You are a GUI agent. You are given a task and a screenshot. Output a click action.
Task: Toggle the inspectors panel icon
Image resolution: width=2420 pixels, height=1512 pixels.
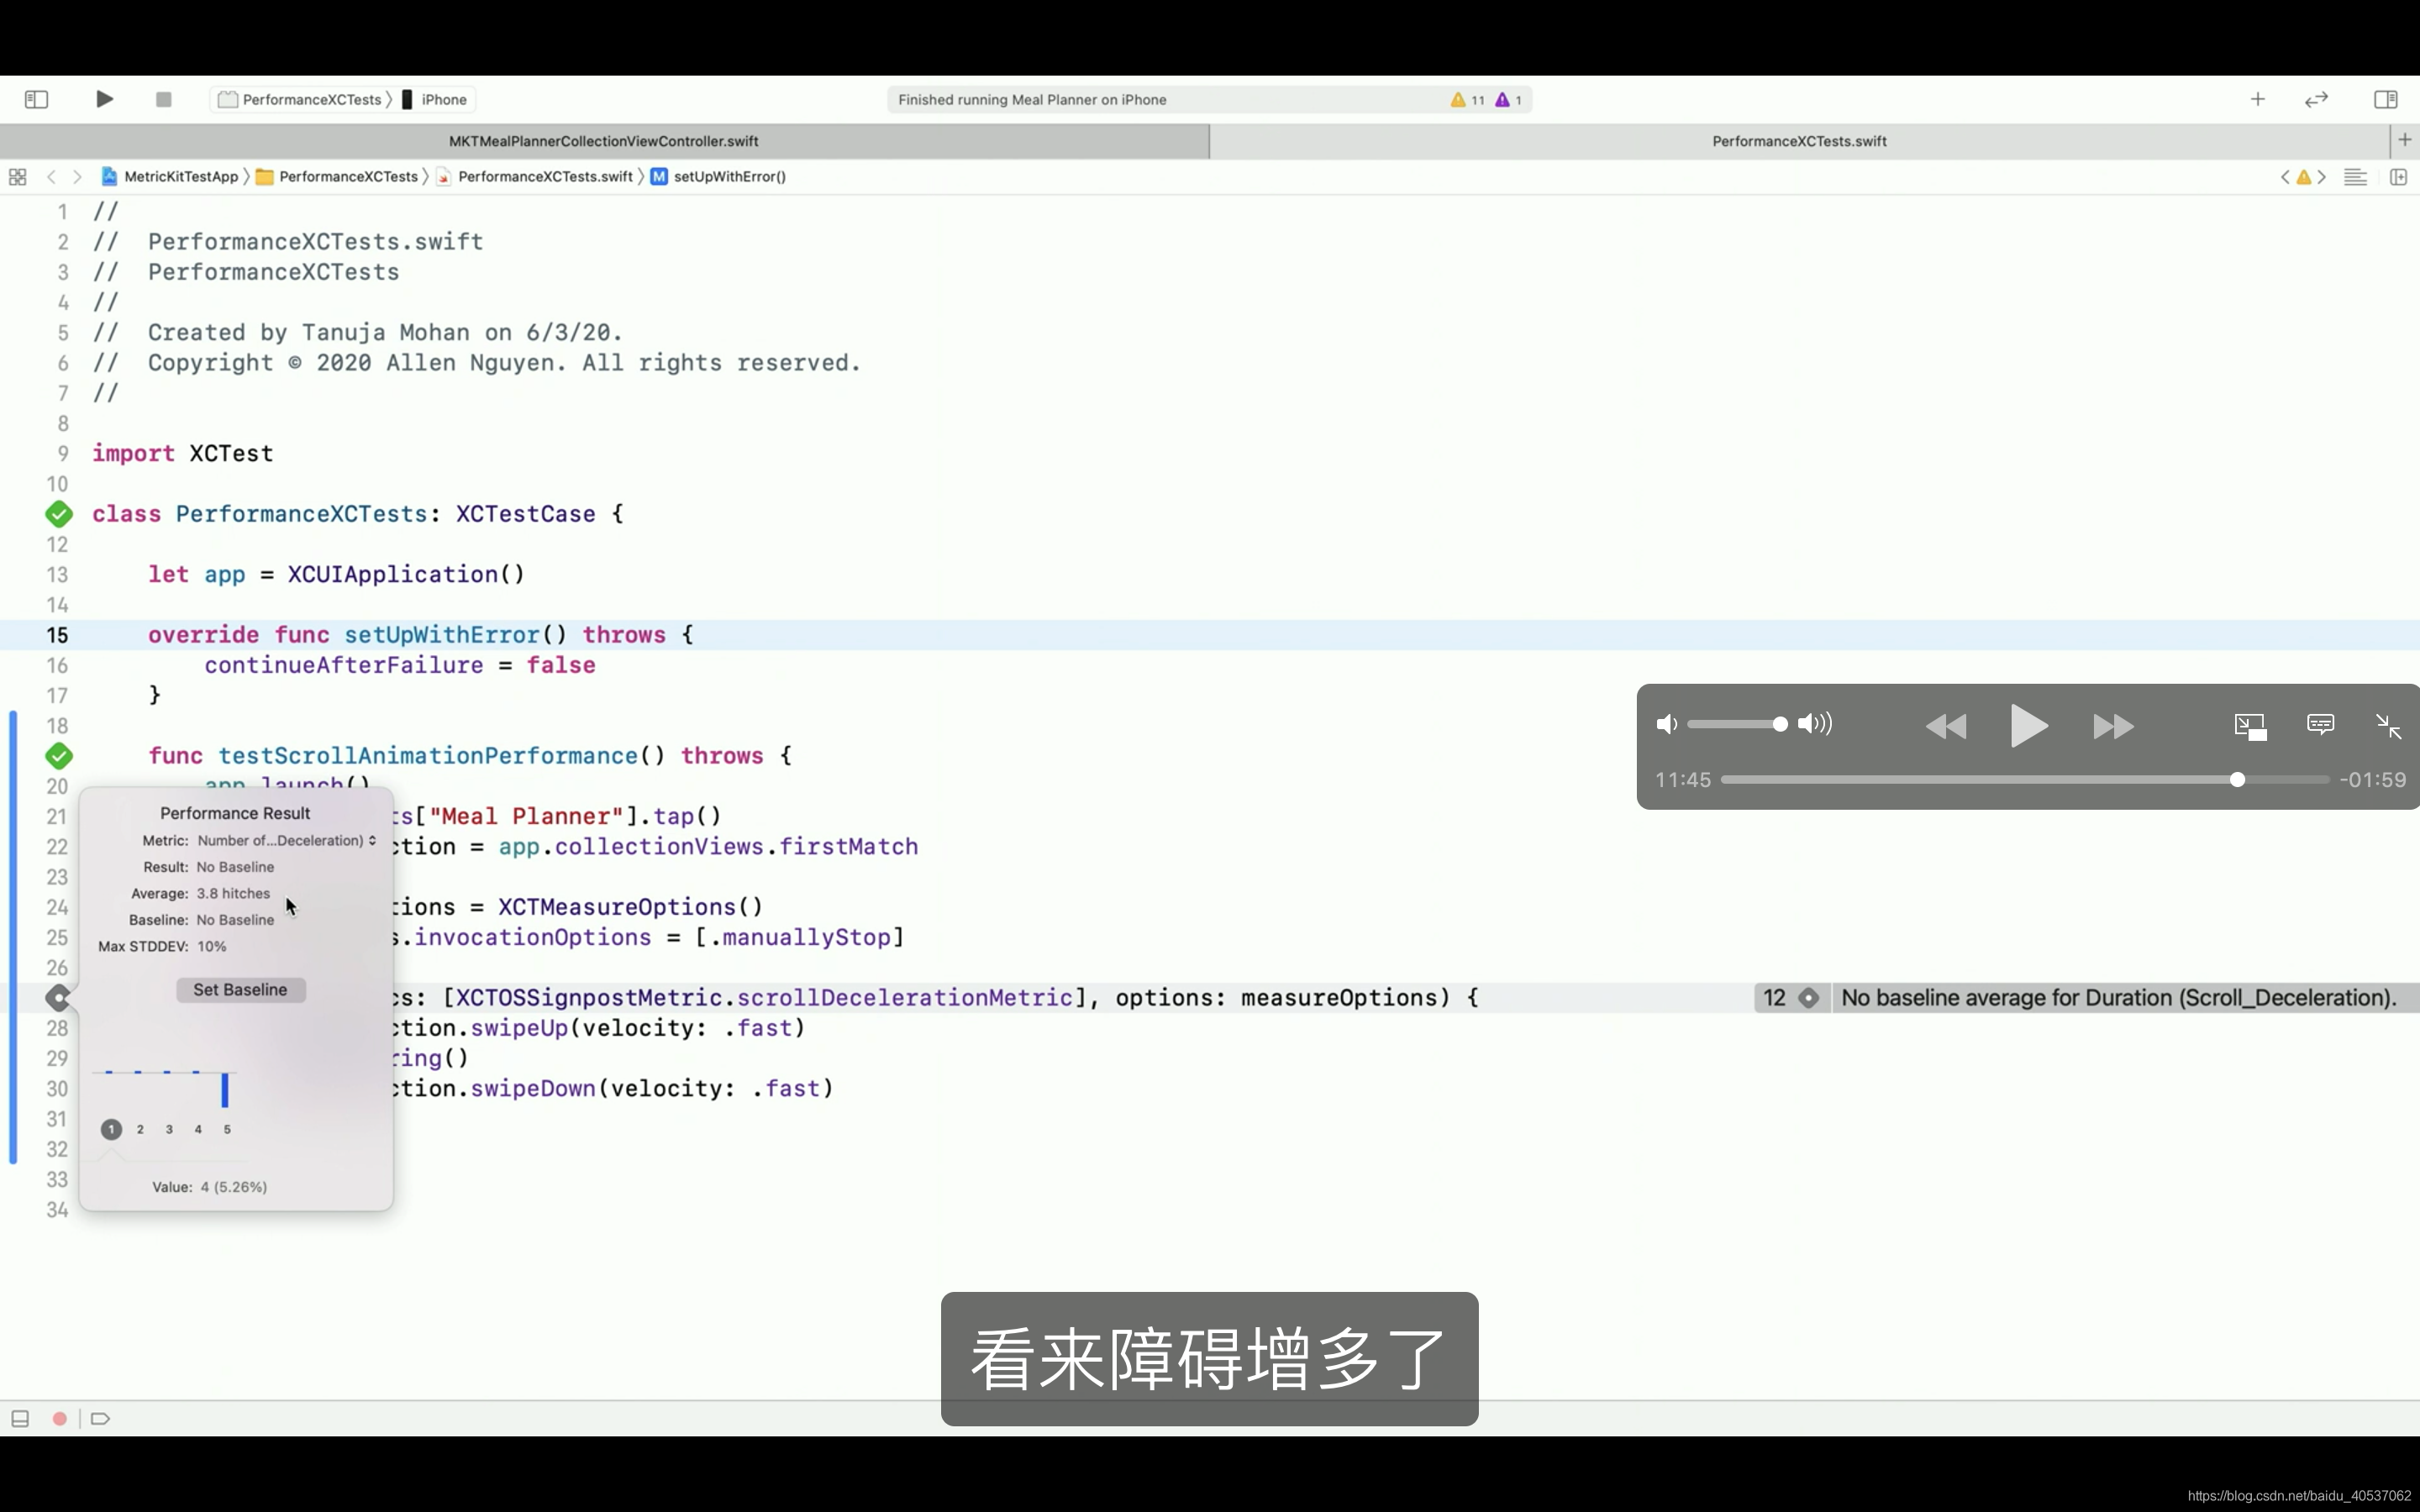click(x=2385, y=99)
